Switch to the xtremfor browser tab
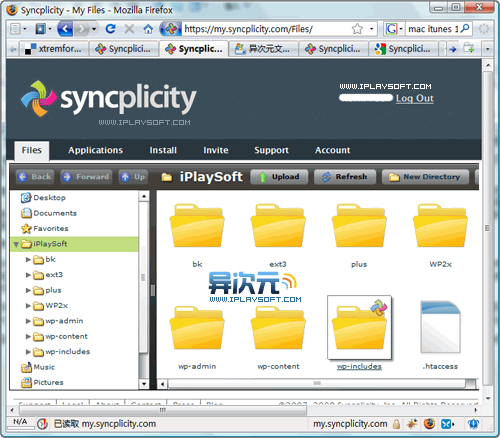500x438 pixels. click(54, 49)
